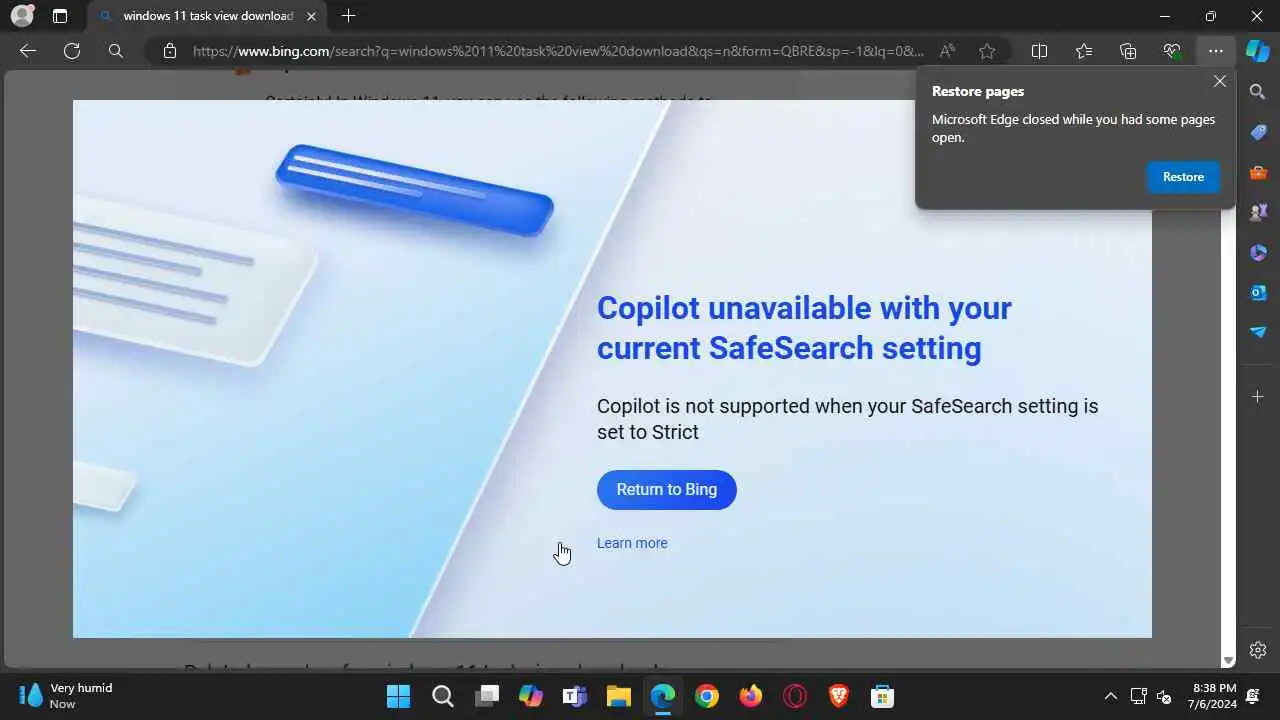The width and height of the screenshot is (1280, 720).
Task: Customize sidebar with plus button
Action: pyautogui.click(x=1258, y=397)
